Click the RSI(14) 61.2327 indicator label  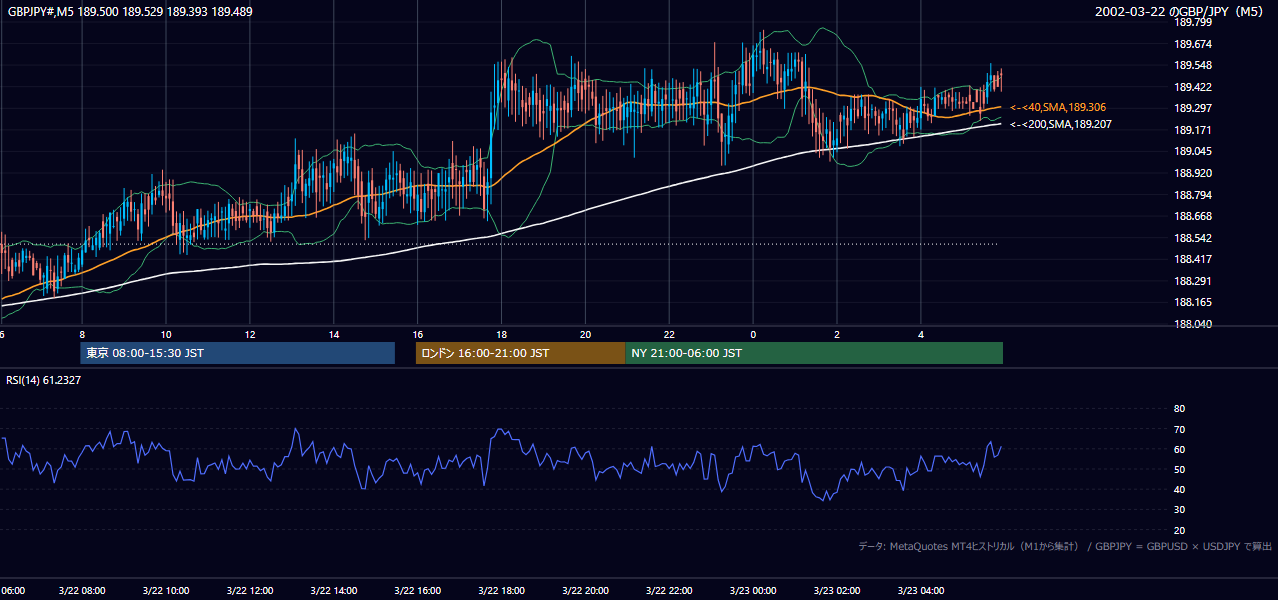point(44,380)
